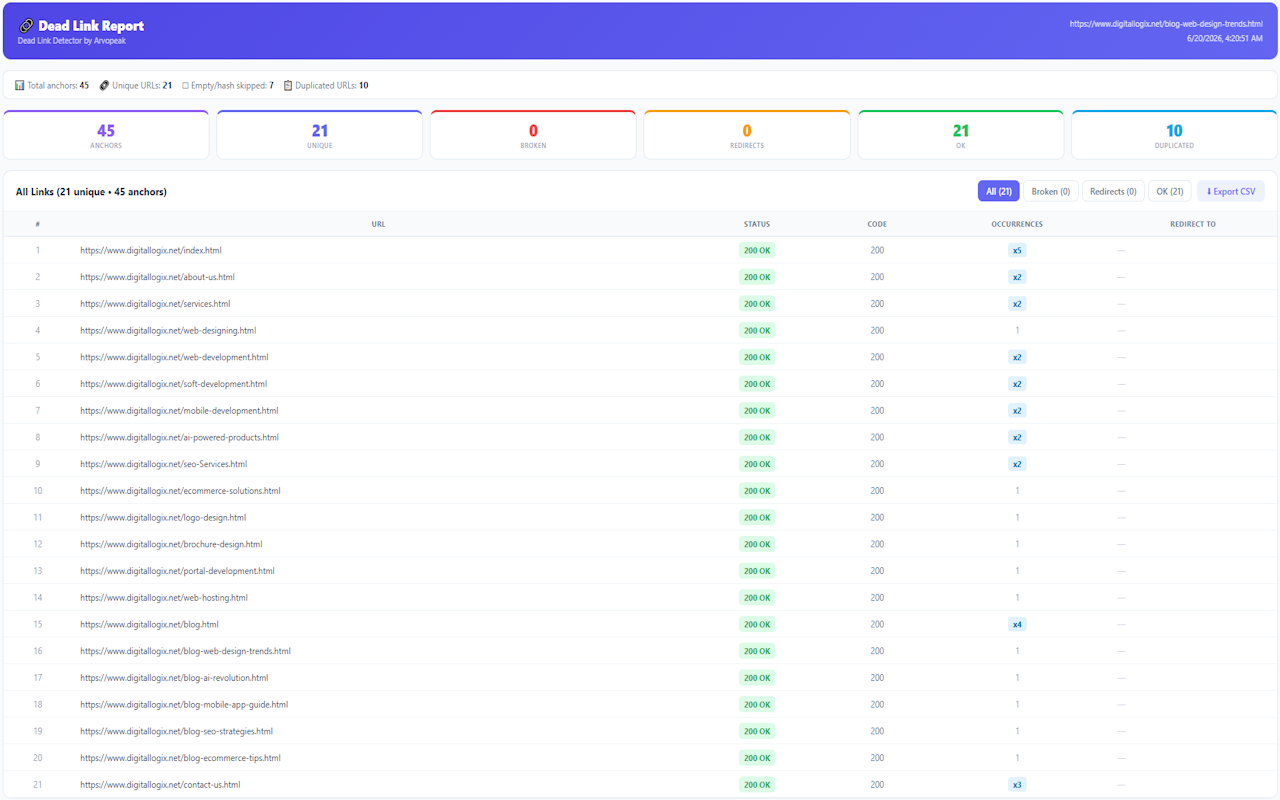Filter by OK (21) links
1280x800 pixels.
[x=1170, y=191]
